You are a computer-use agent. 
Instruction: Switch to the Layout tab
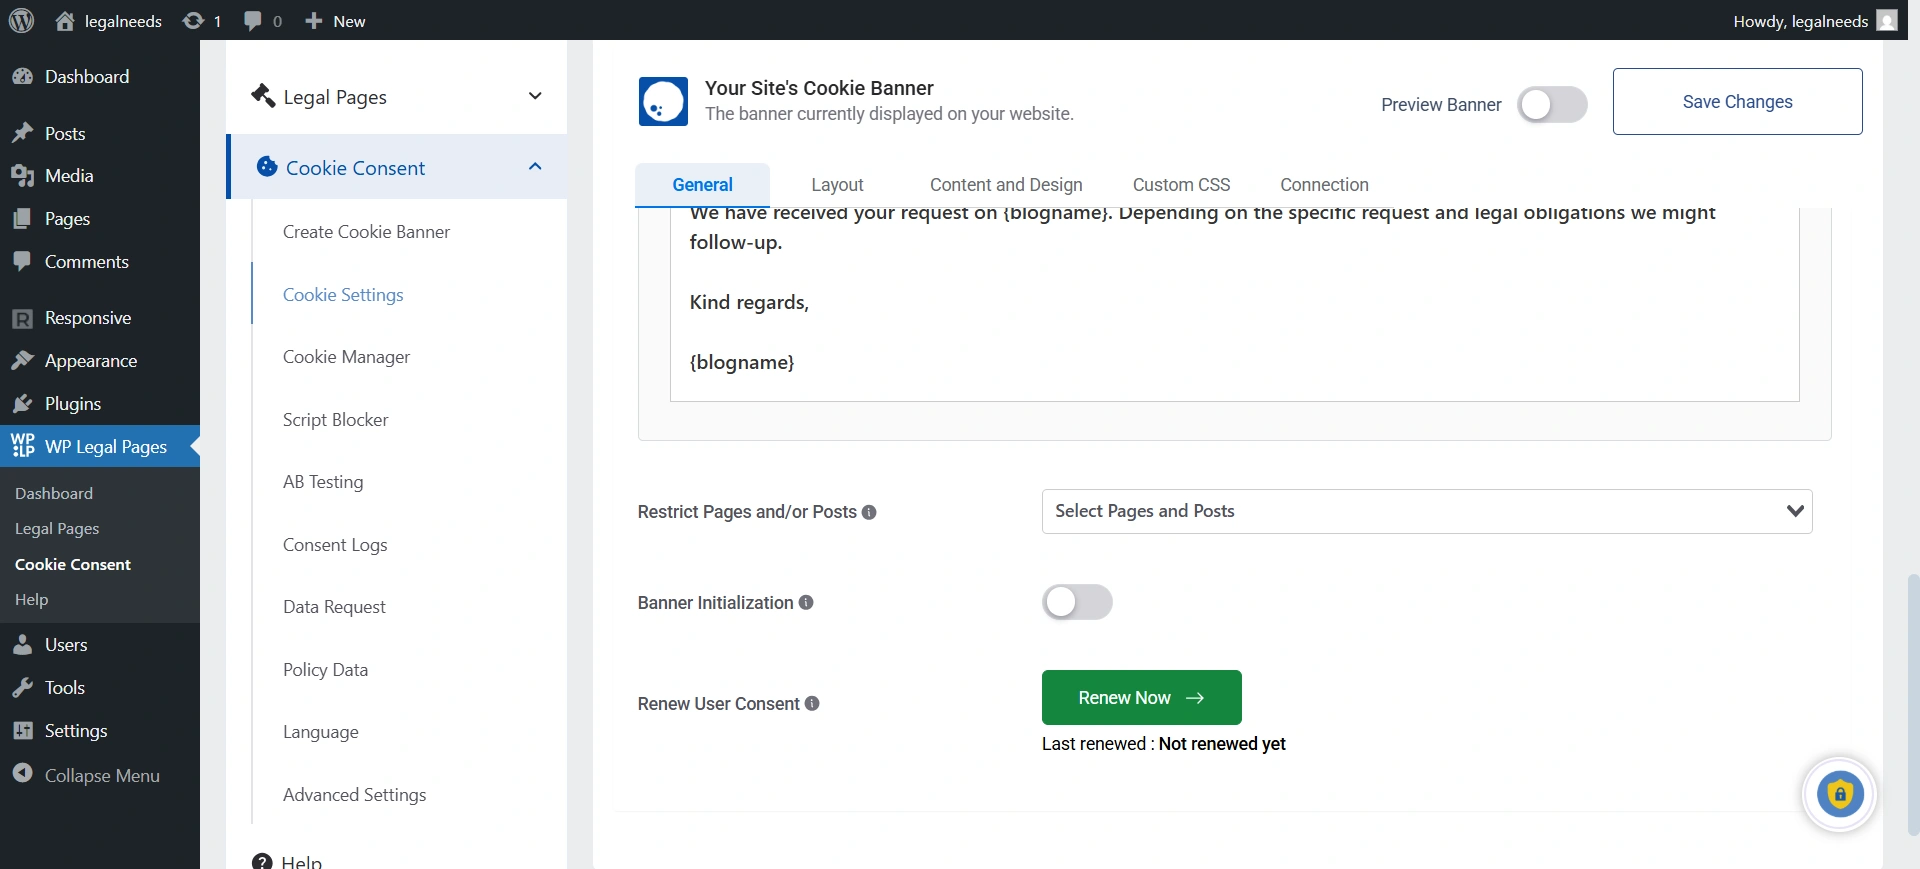point(837,185)
